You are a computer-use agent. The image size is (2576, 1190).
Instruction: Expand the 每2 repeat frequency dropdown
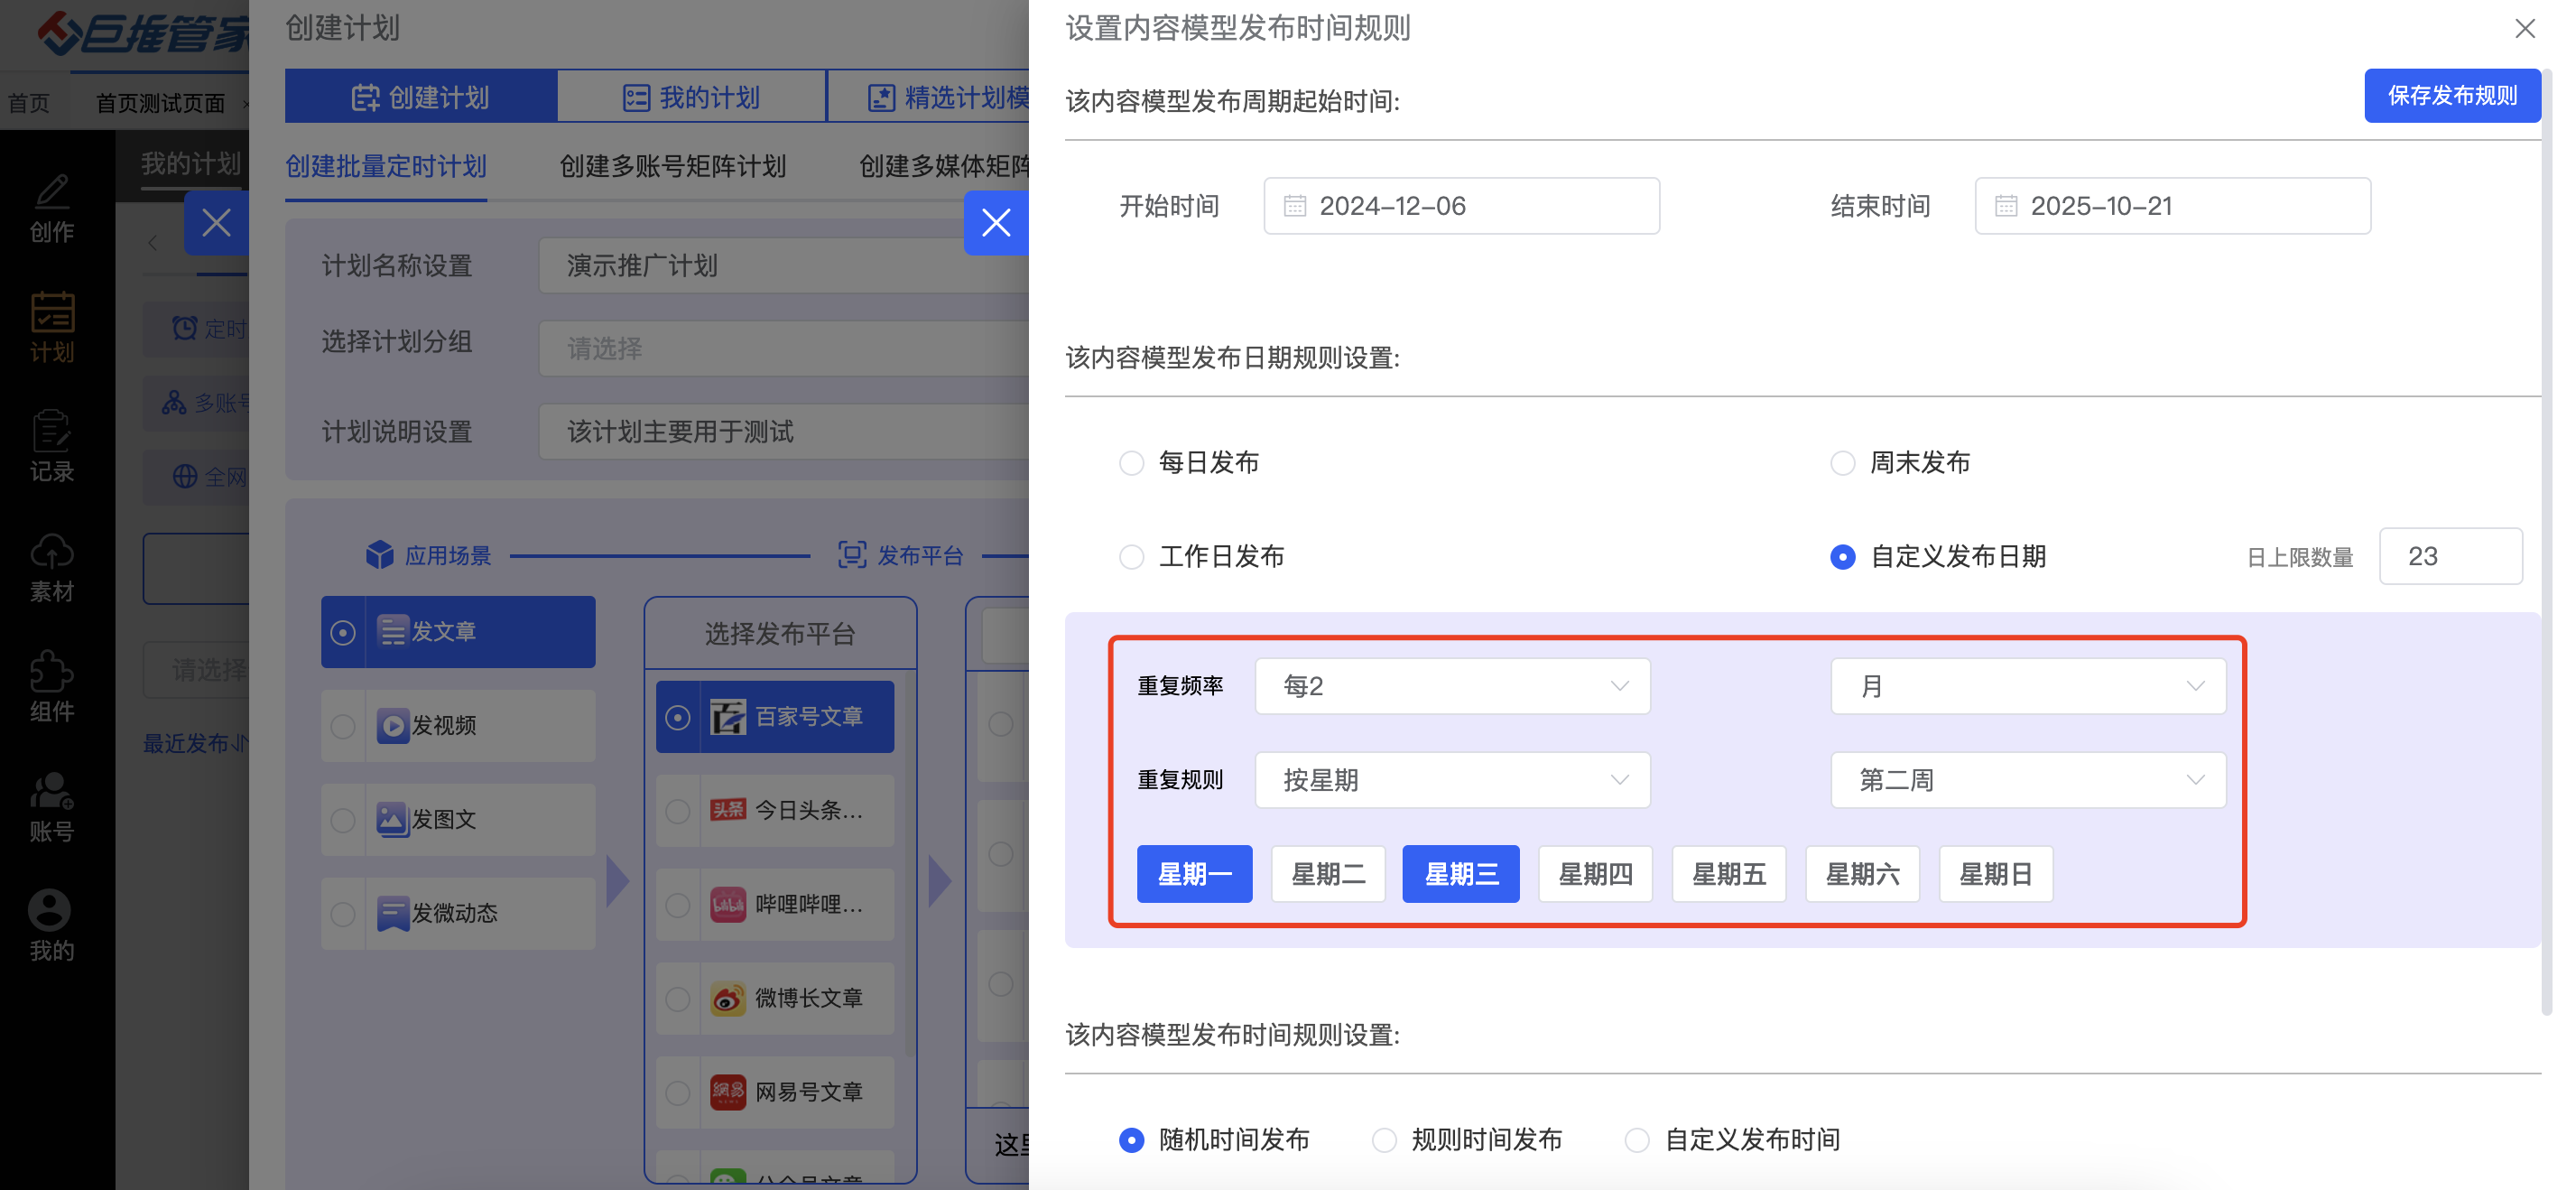[x=1451, y=686]
